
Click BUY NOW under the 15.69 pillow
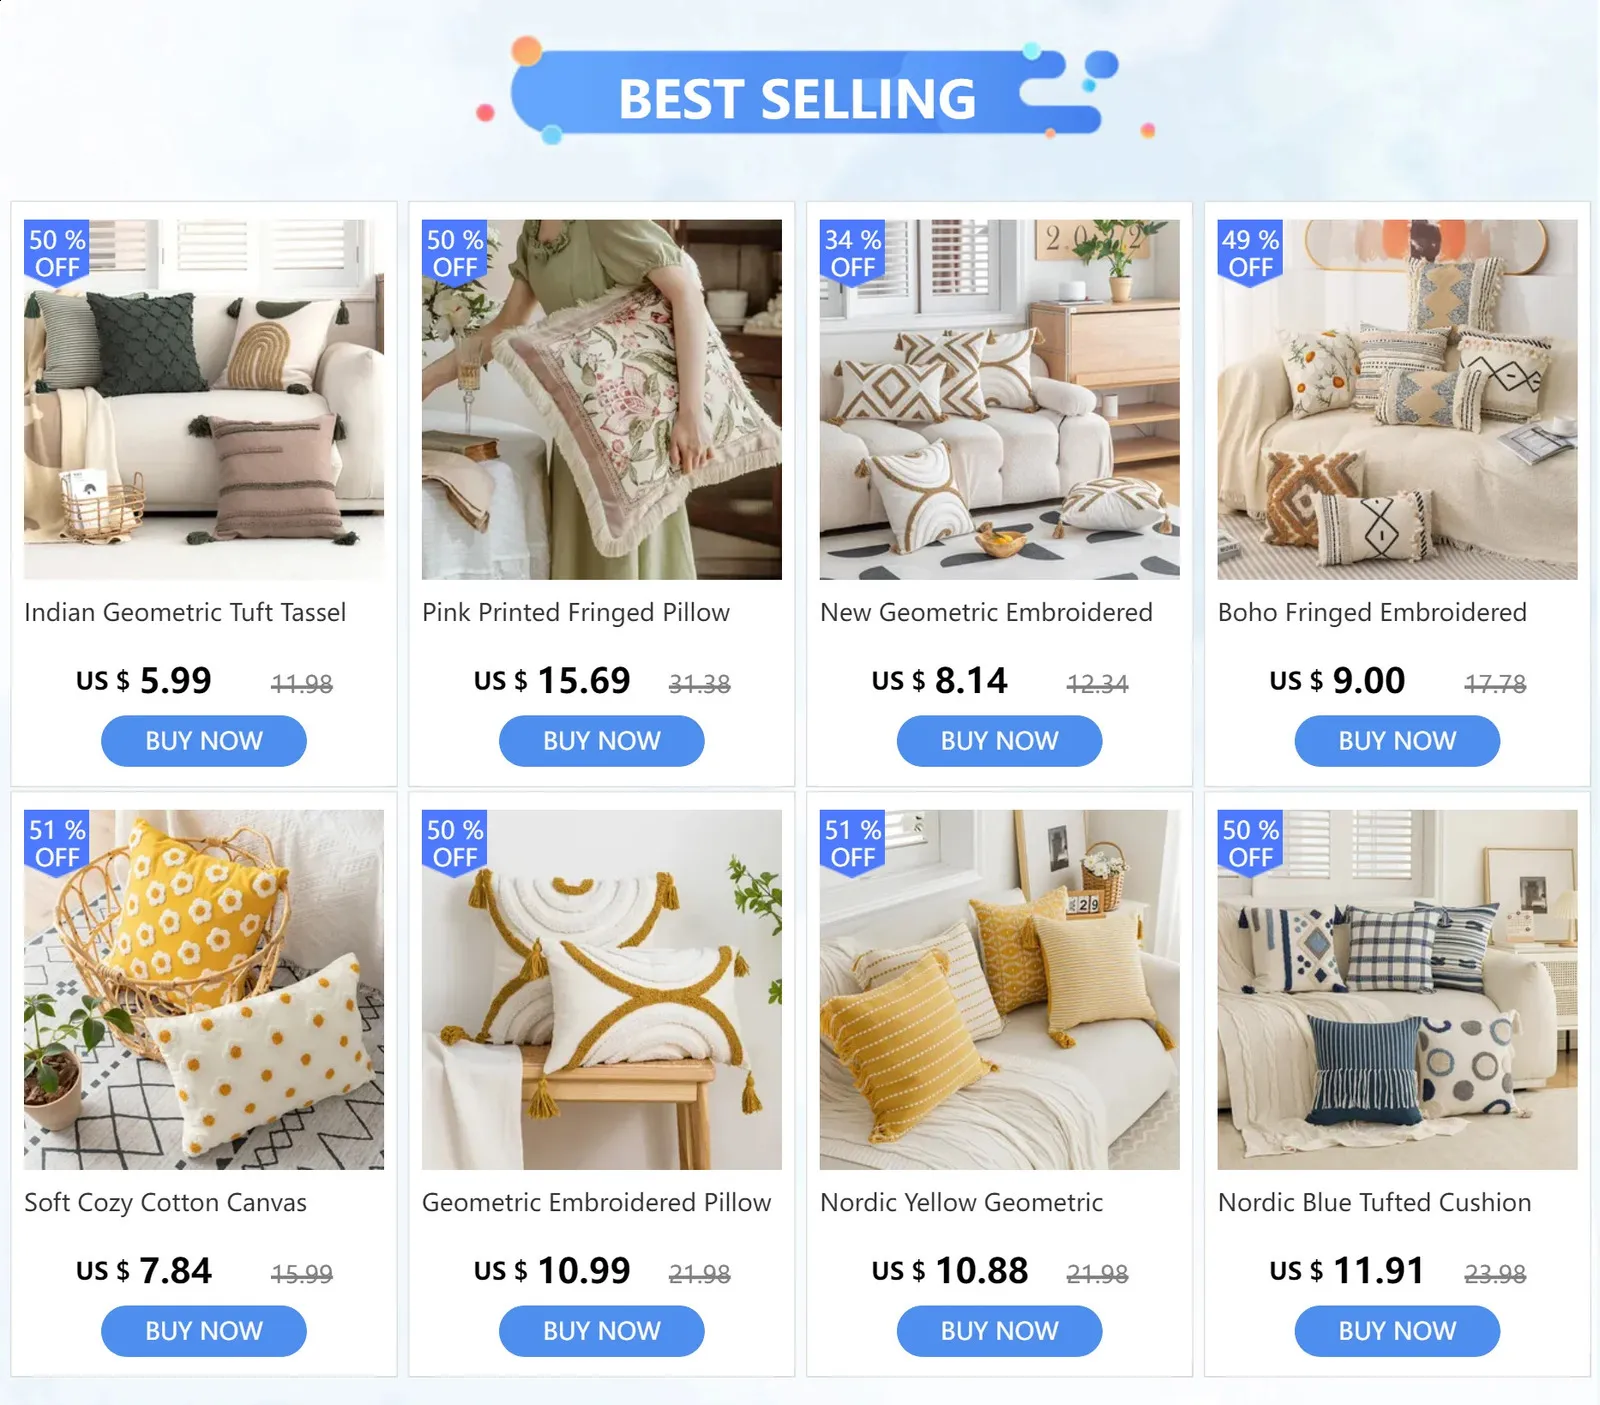point(602,741)
